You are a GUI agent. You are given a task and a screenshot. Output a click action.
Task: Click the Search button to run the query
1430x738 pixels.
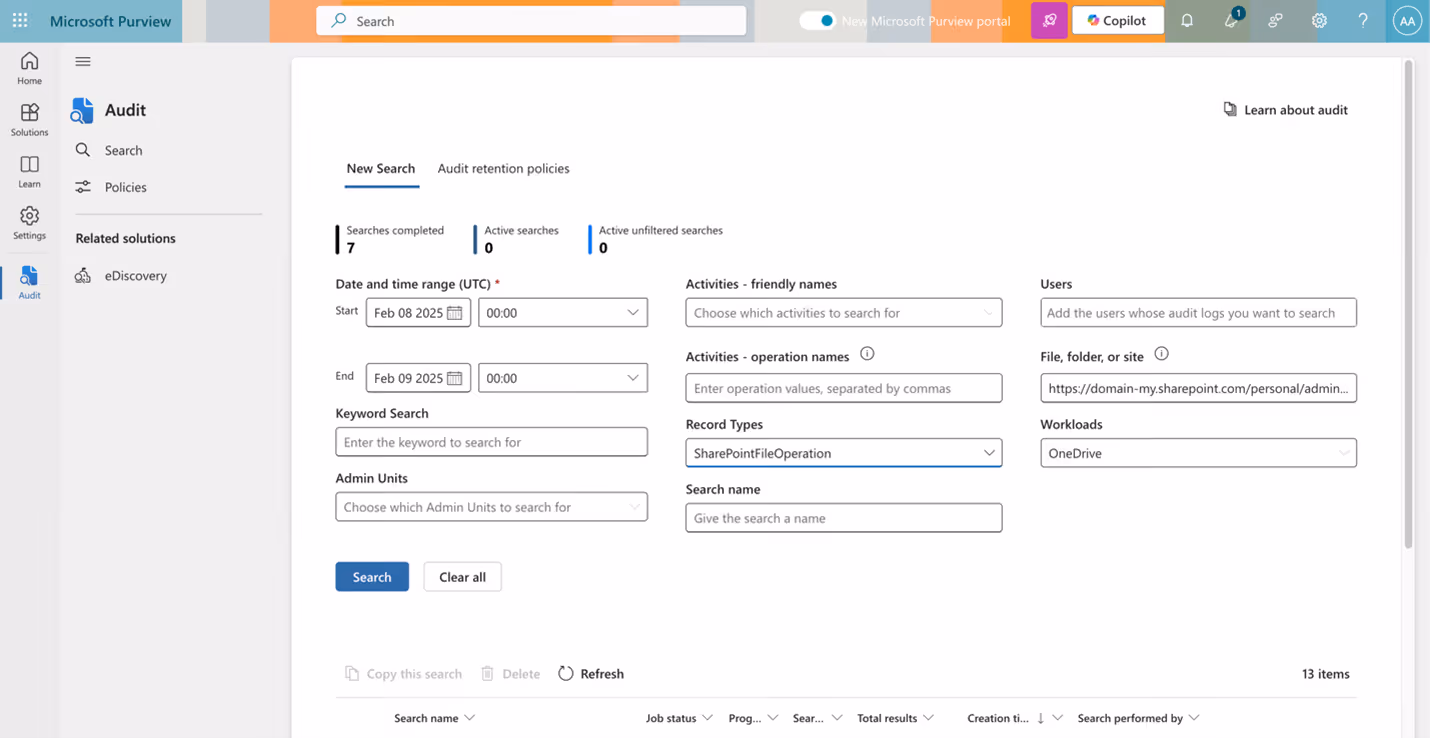(372, 576)
